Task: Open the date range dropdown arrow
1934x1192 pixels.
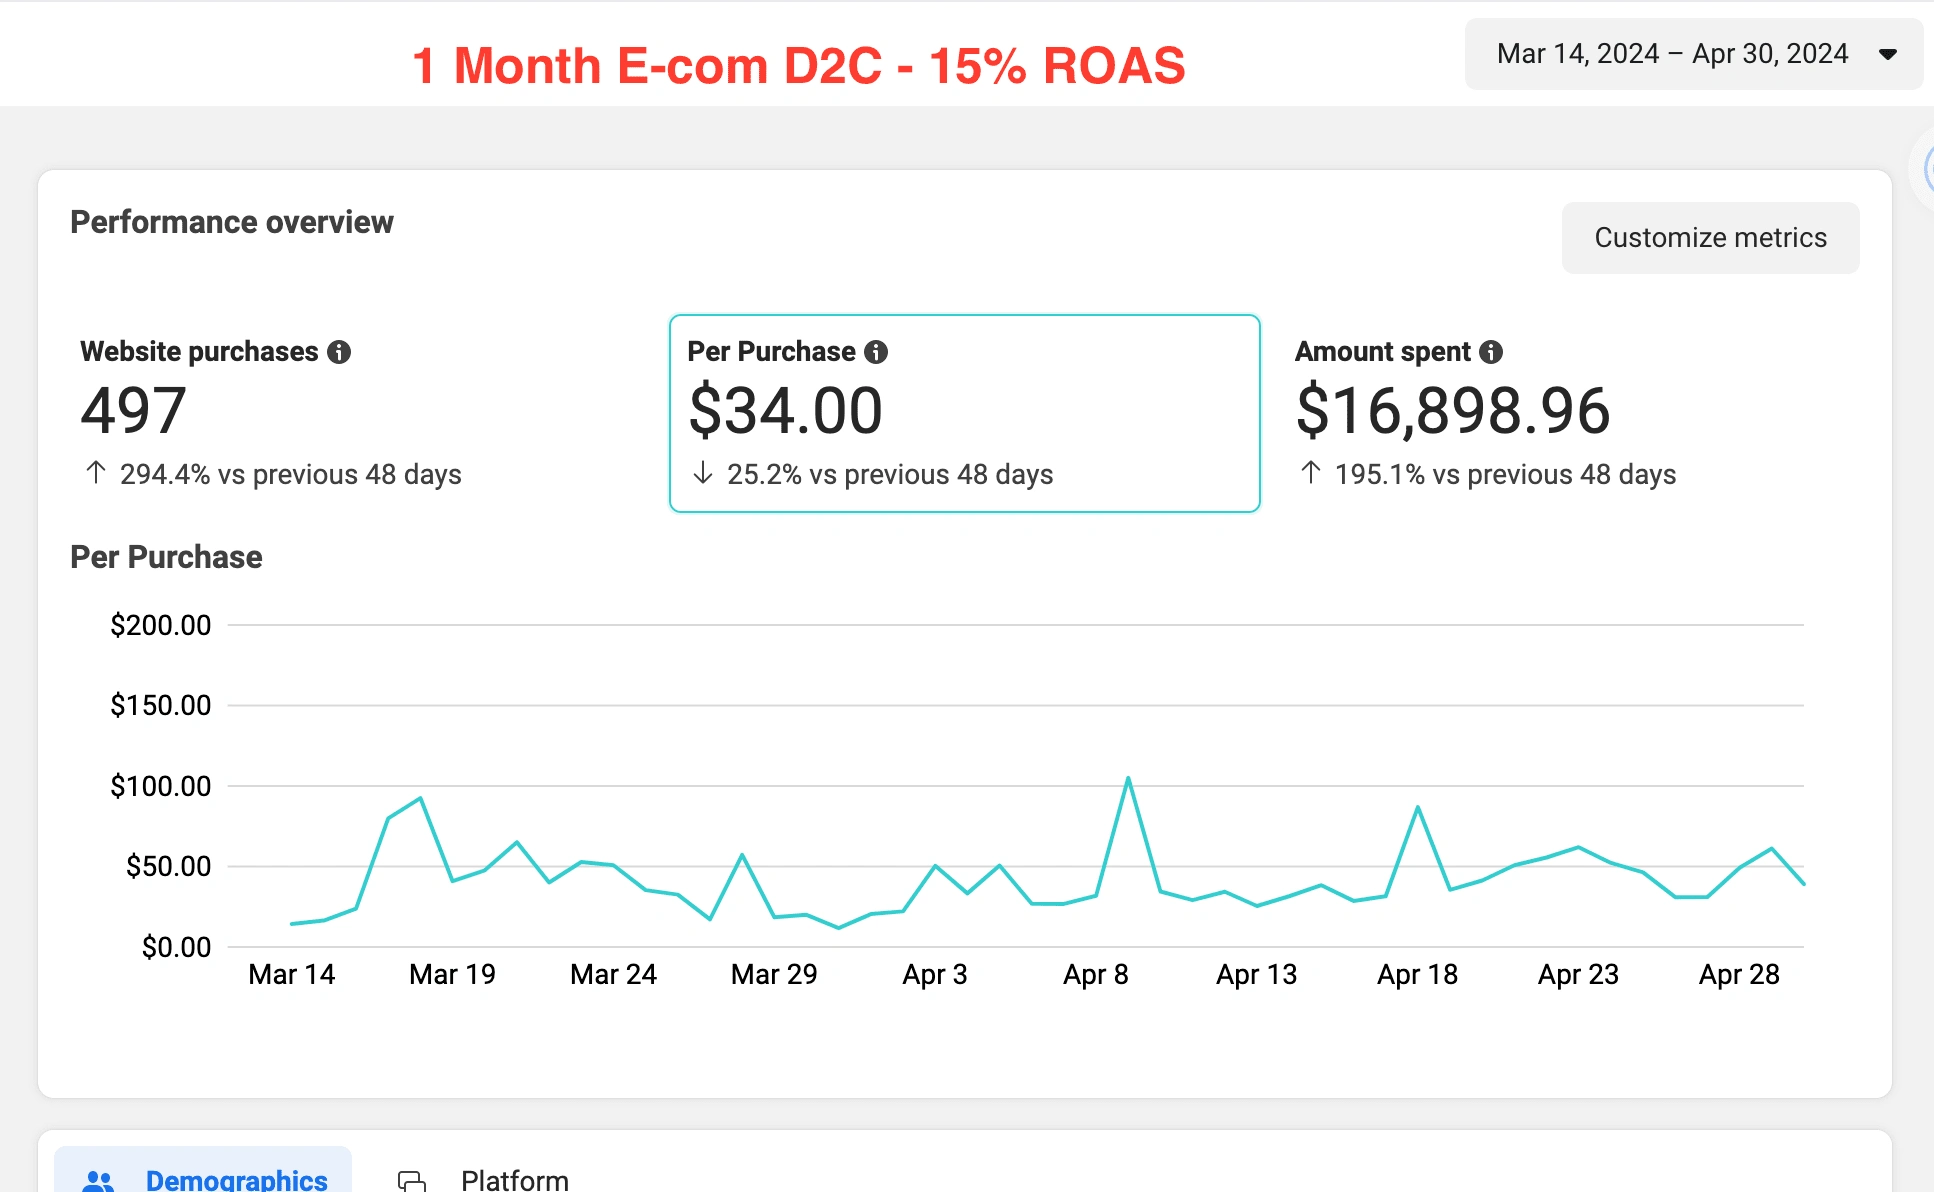Action: (1887, 54)
